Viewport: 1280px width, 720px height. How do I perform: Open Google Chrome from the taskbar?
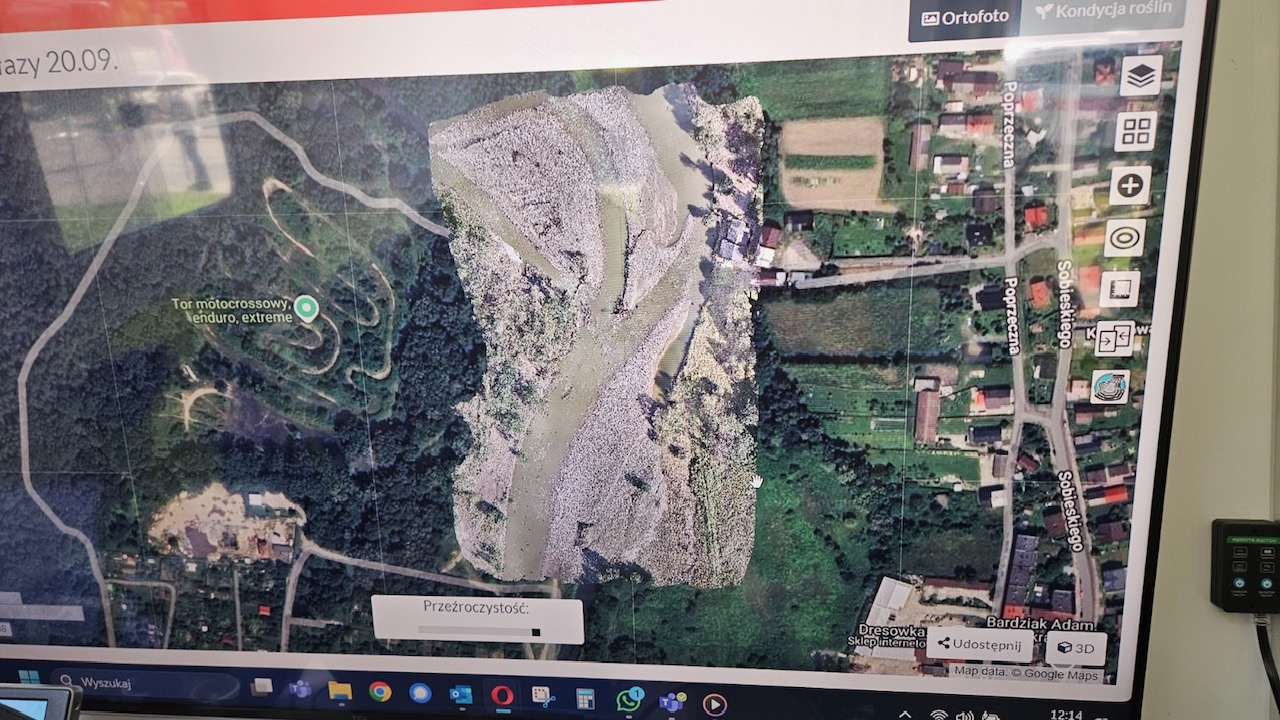(x=380, y=691)
